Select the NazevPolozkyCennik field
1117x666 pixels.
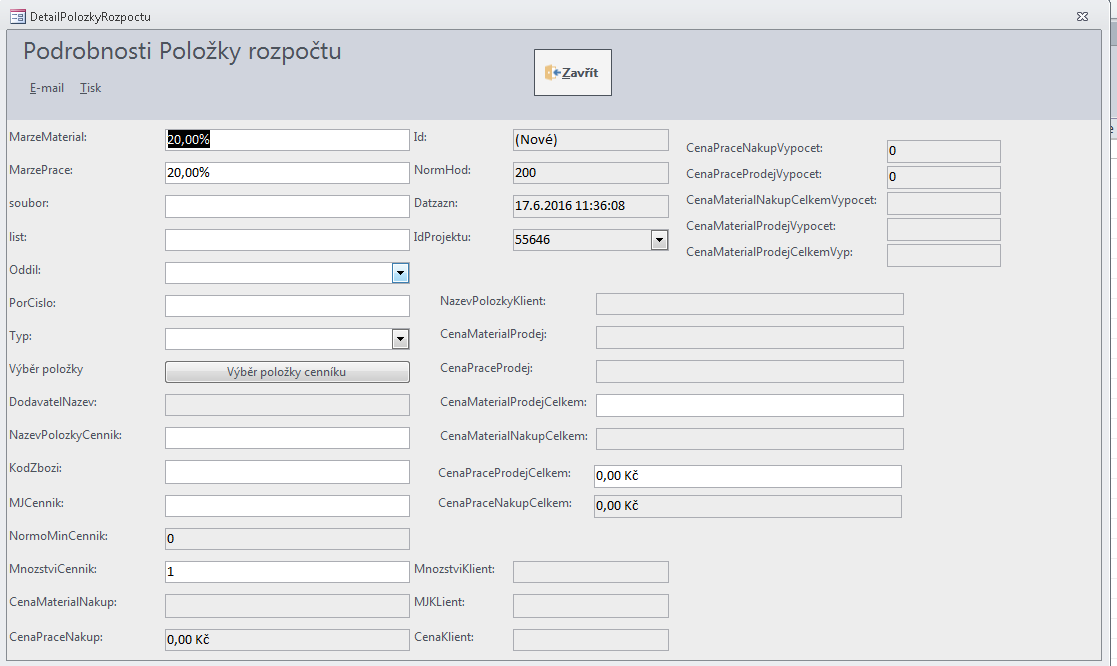287,438
